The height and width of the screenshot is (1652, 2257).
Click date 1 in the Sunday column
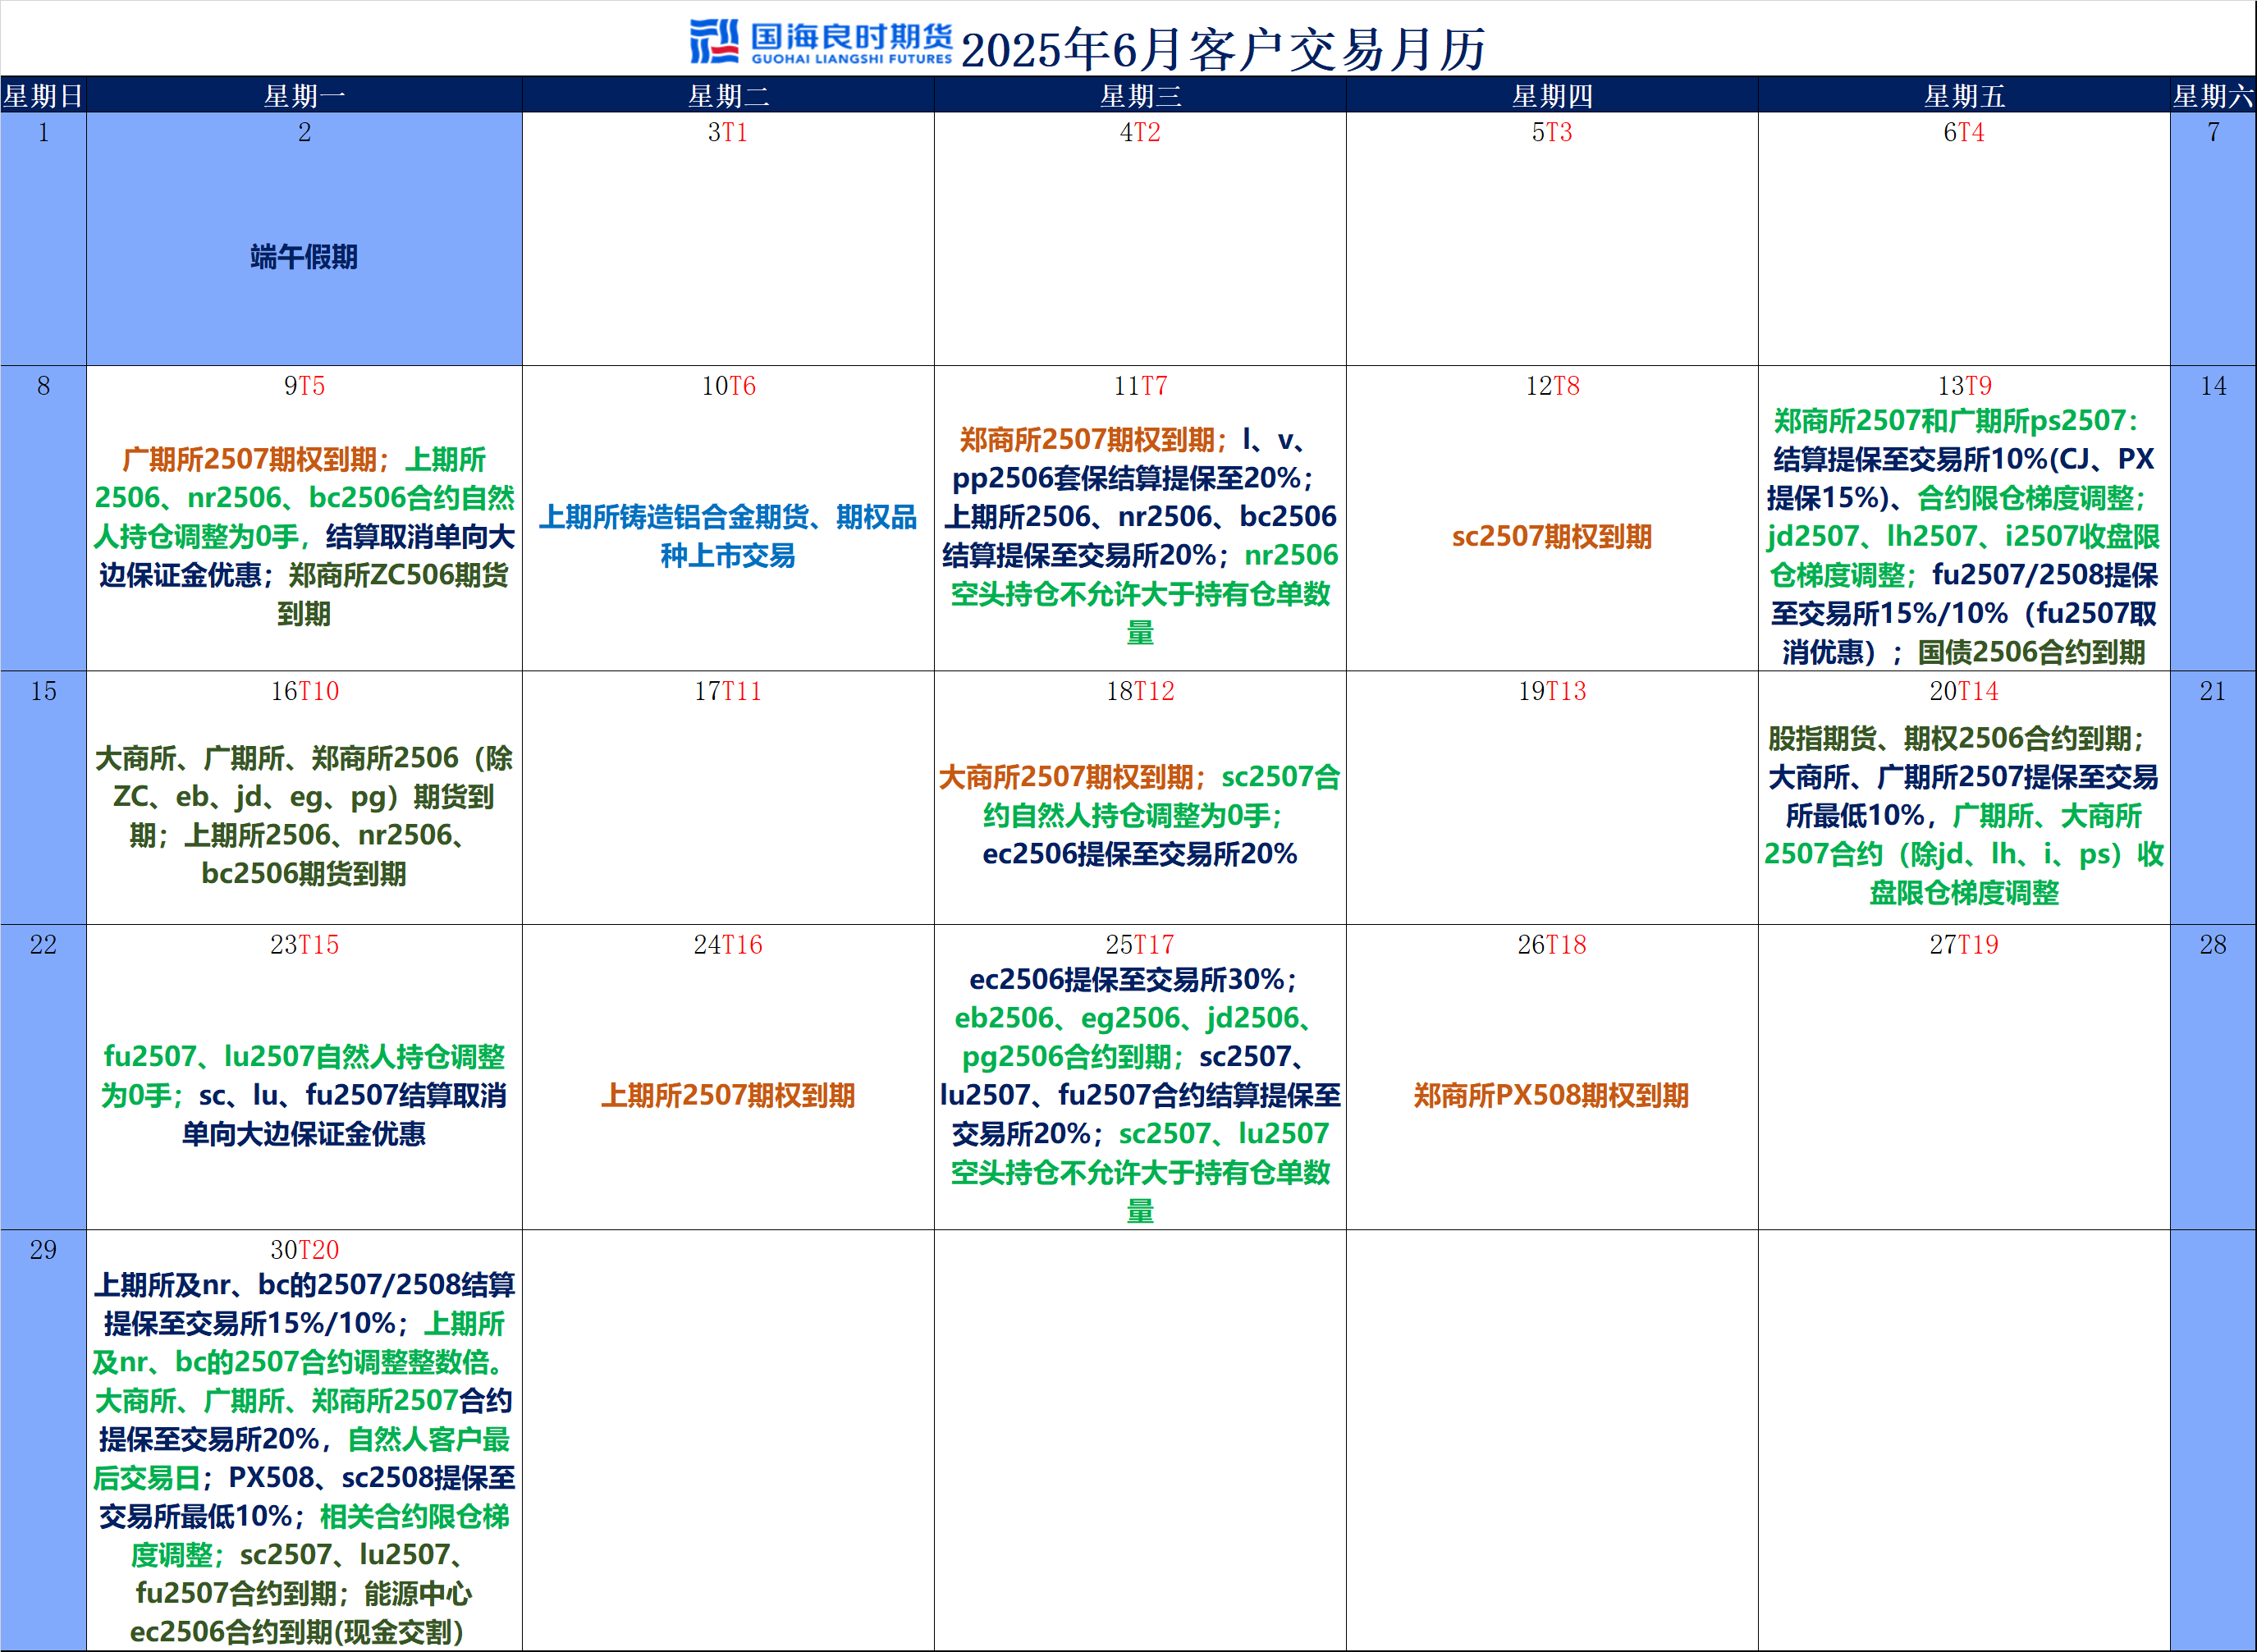(x=43, y=132)
